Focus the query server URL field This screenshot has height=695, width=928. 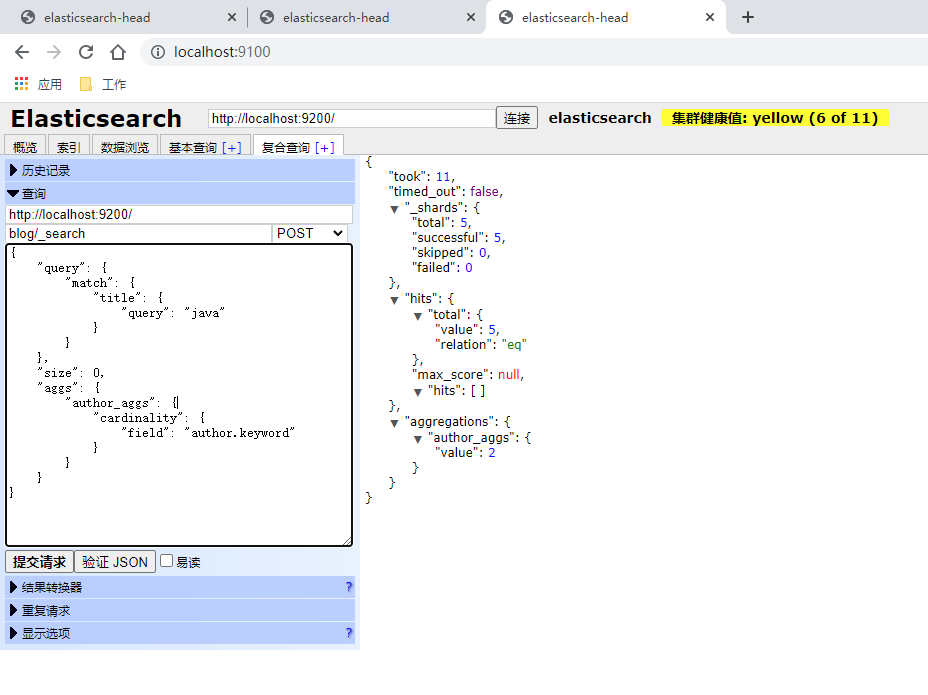coord(179,214)
